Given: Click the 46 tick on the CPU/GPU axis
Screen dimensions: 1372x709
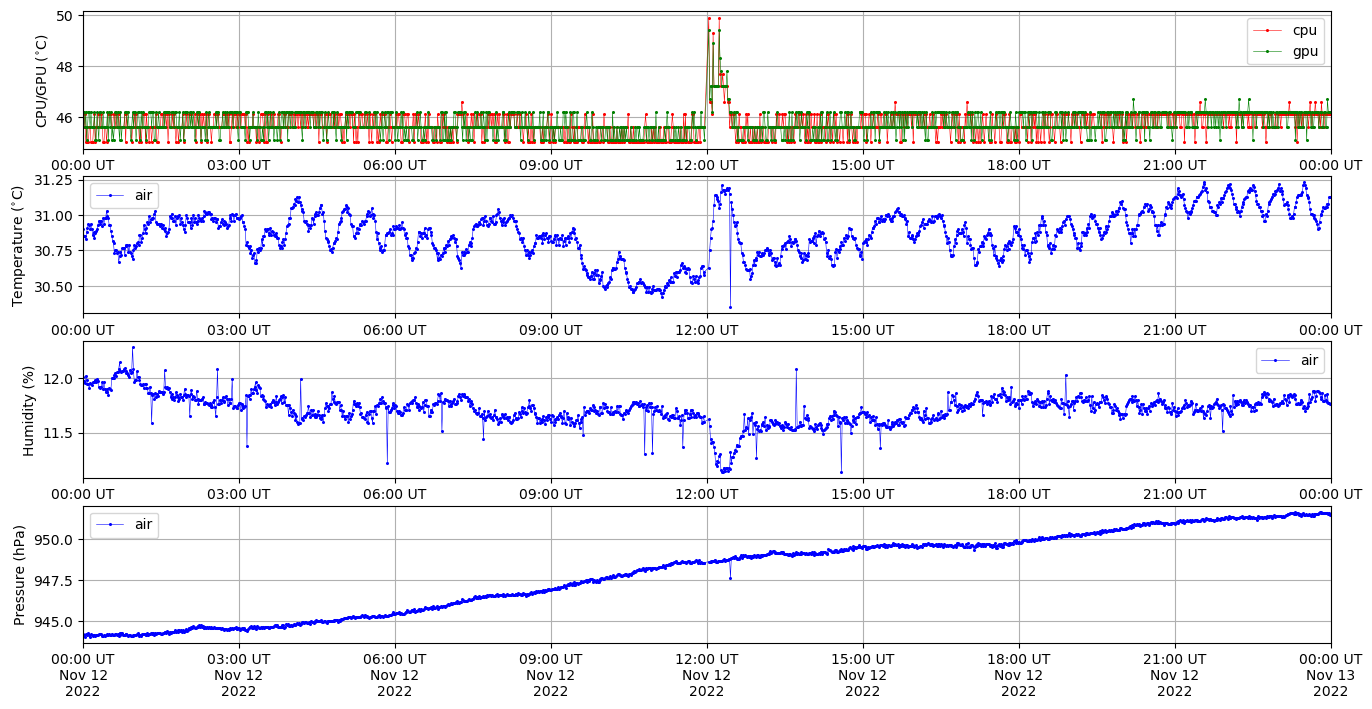Looking at the screenshot, I should coord(65,118).
